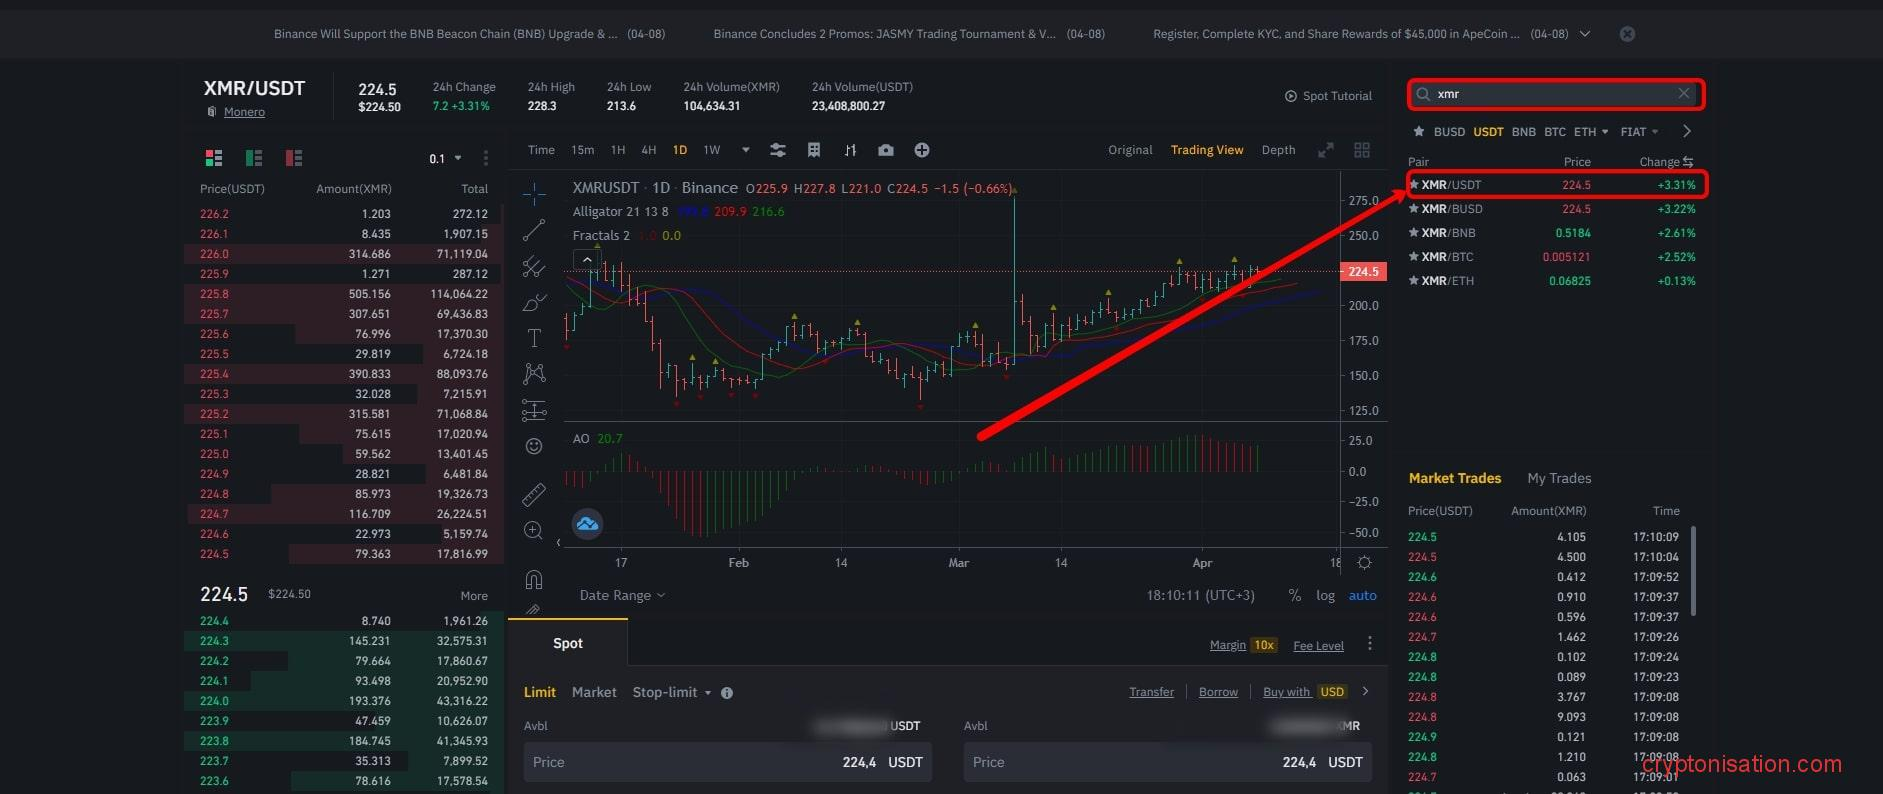This screenshot has width=1883, height=794.
Task: Switch to My Trades tab
Action: (x=1558, y=478)
